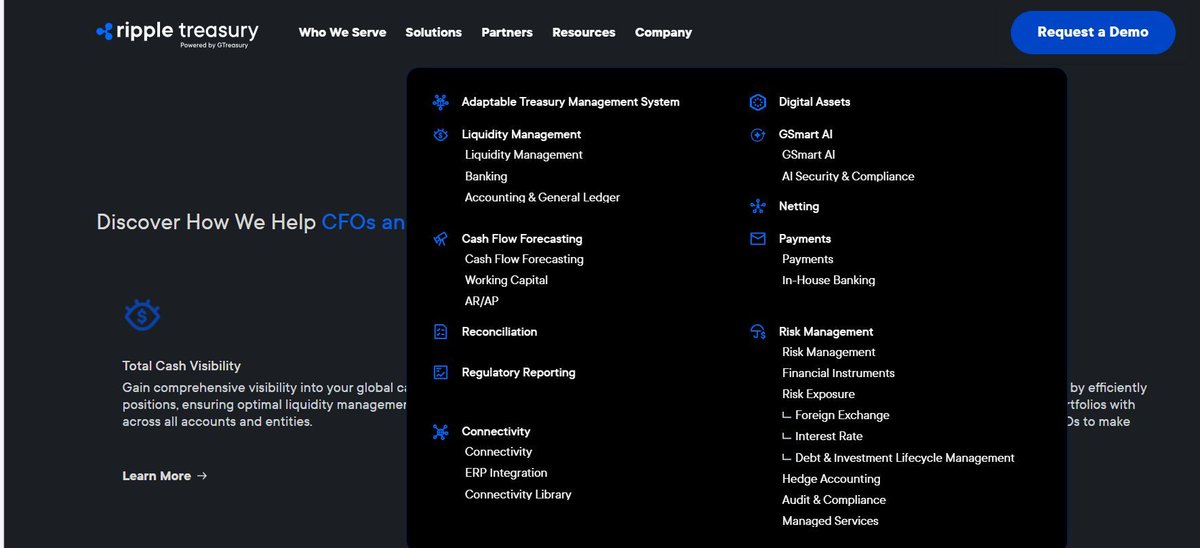Click the Reconciliation checklist icon
The height and width of the screenshot is (548, 1200).
tap(440, 332)
